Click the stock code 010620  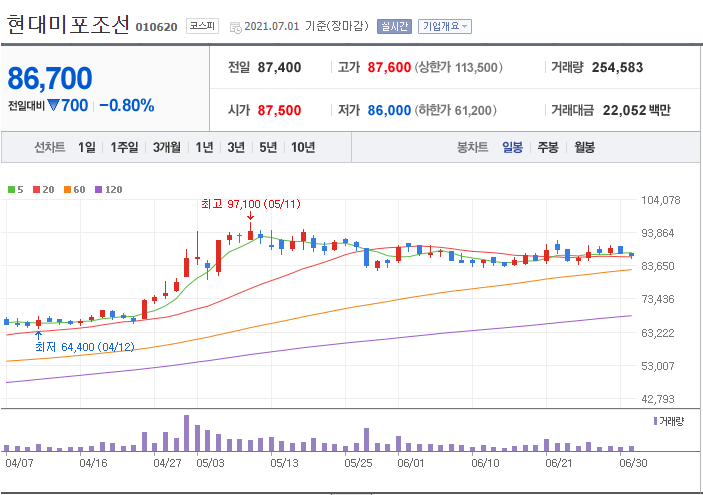coord(156,27)
